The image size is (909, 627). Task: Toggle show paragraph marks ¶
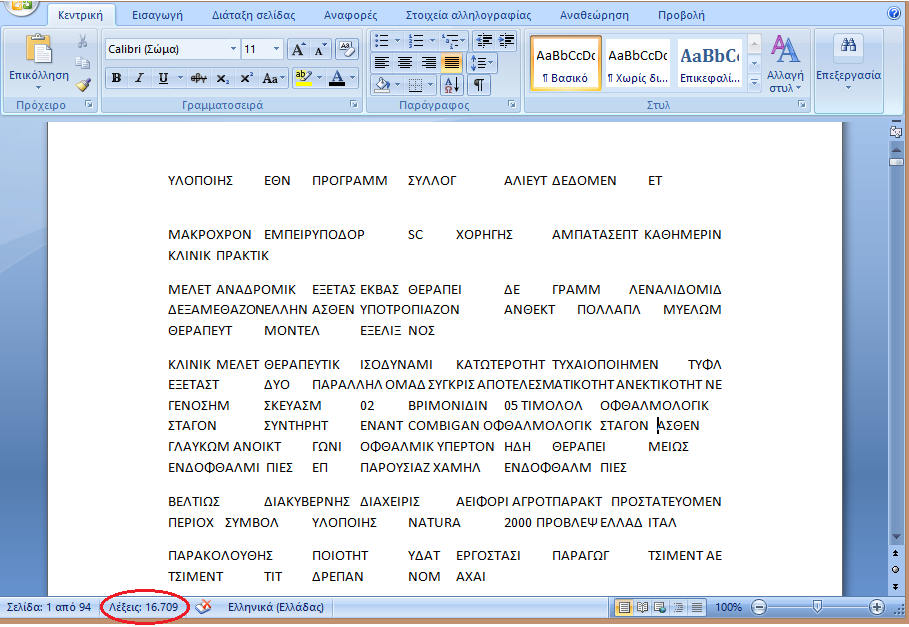pyautogui.click(x=479, y=85)
